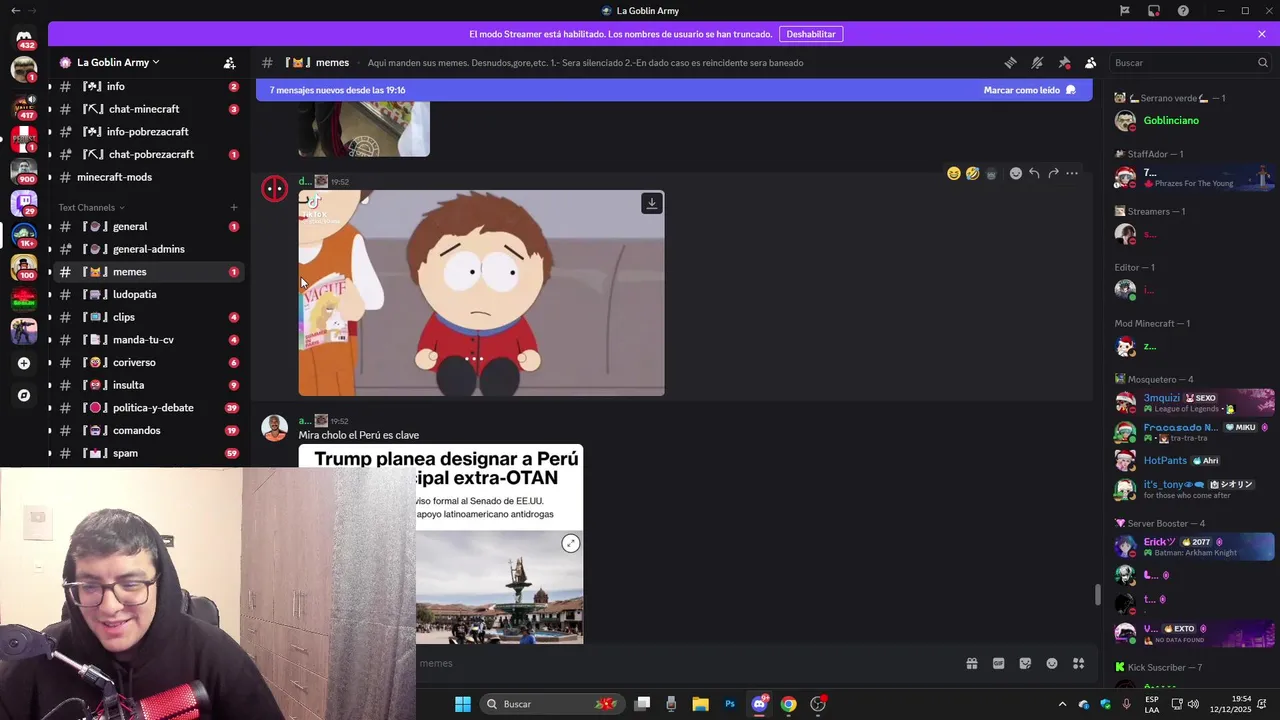Show hidden system tray icons

click(1062, 704)
